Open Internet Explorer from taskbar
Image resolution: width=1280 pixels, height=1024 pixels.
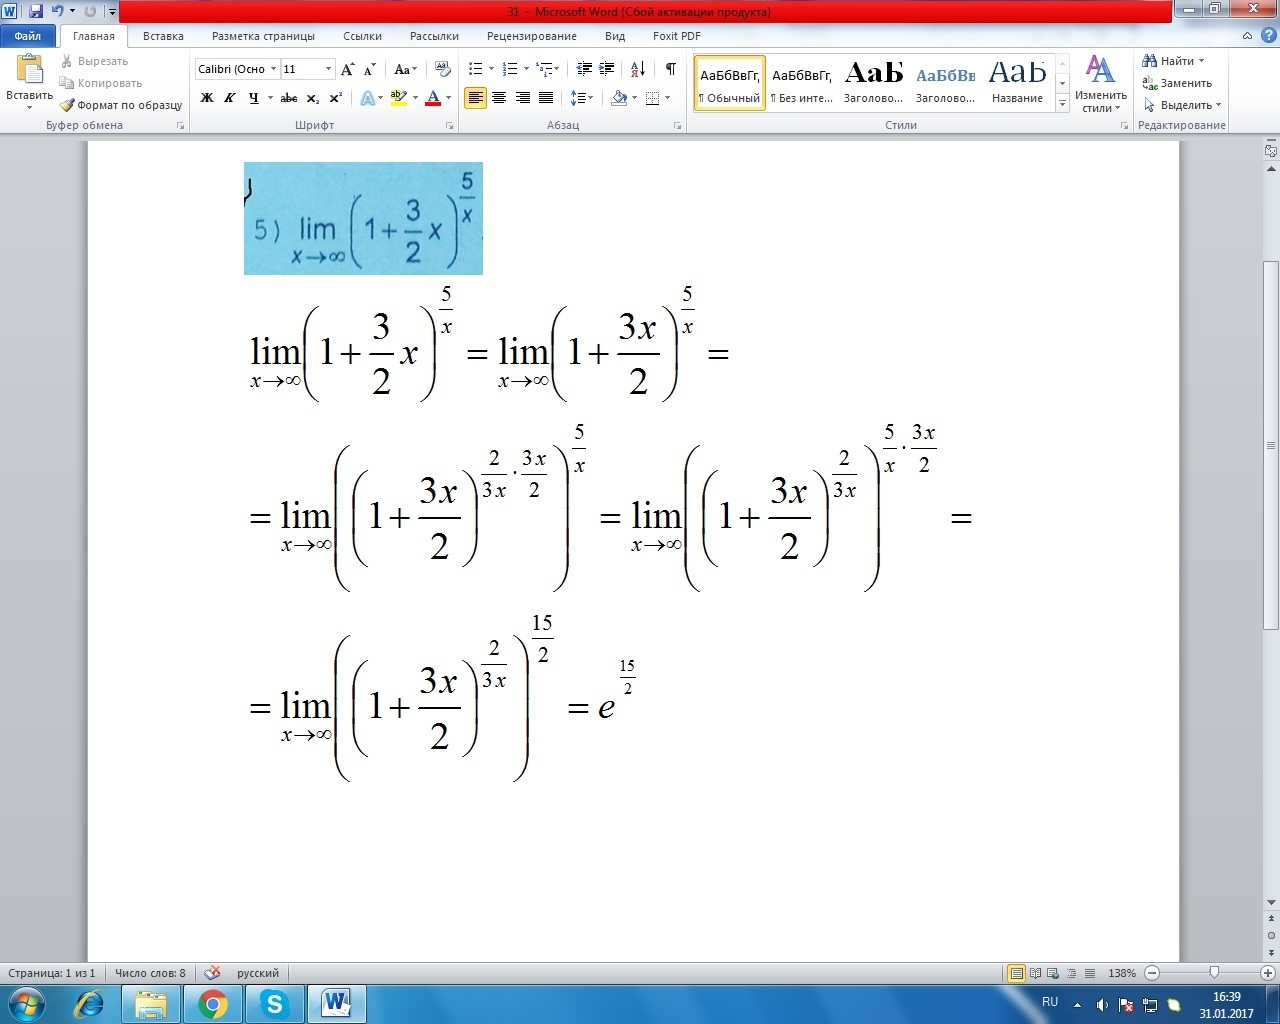(89, 1004)
